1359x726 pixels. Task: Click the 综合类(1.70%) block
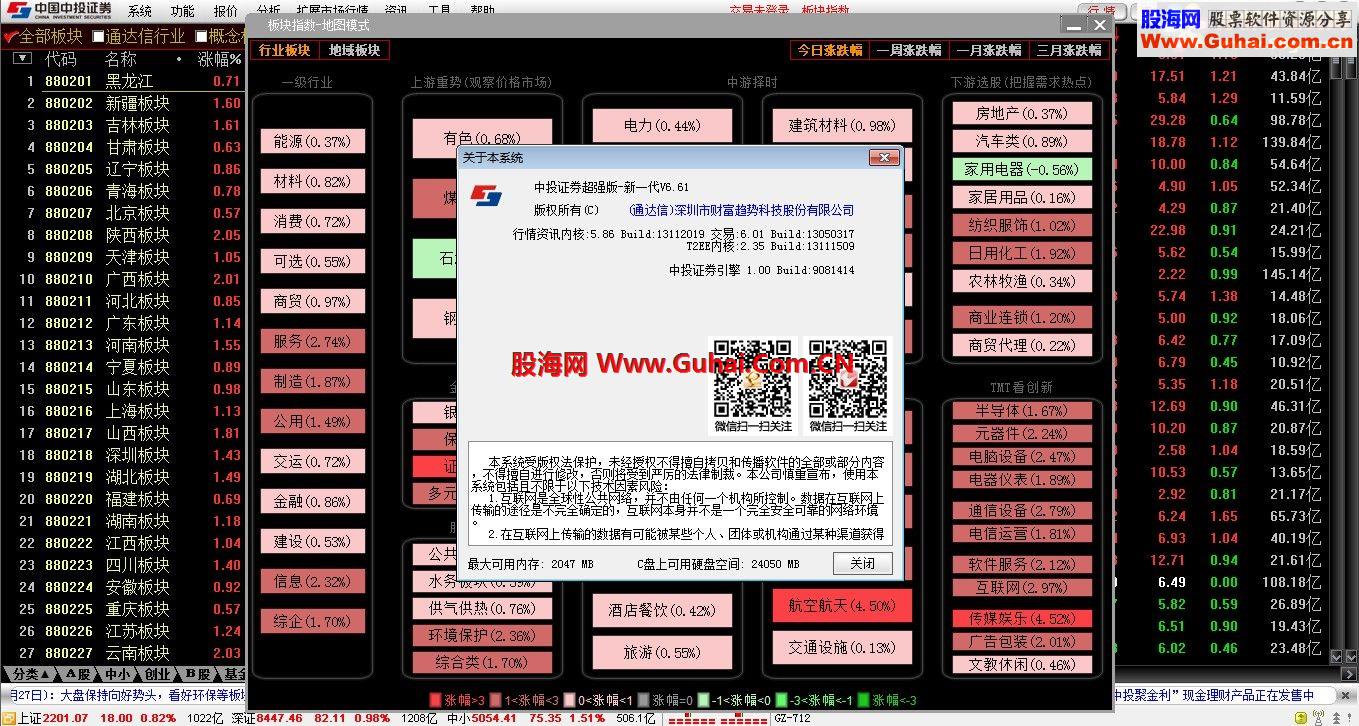tap(482, 662)
